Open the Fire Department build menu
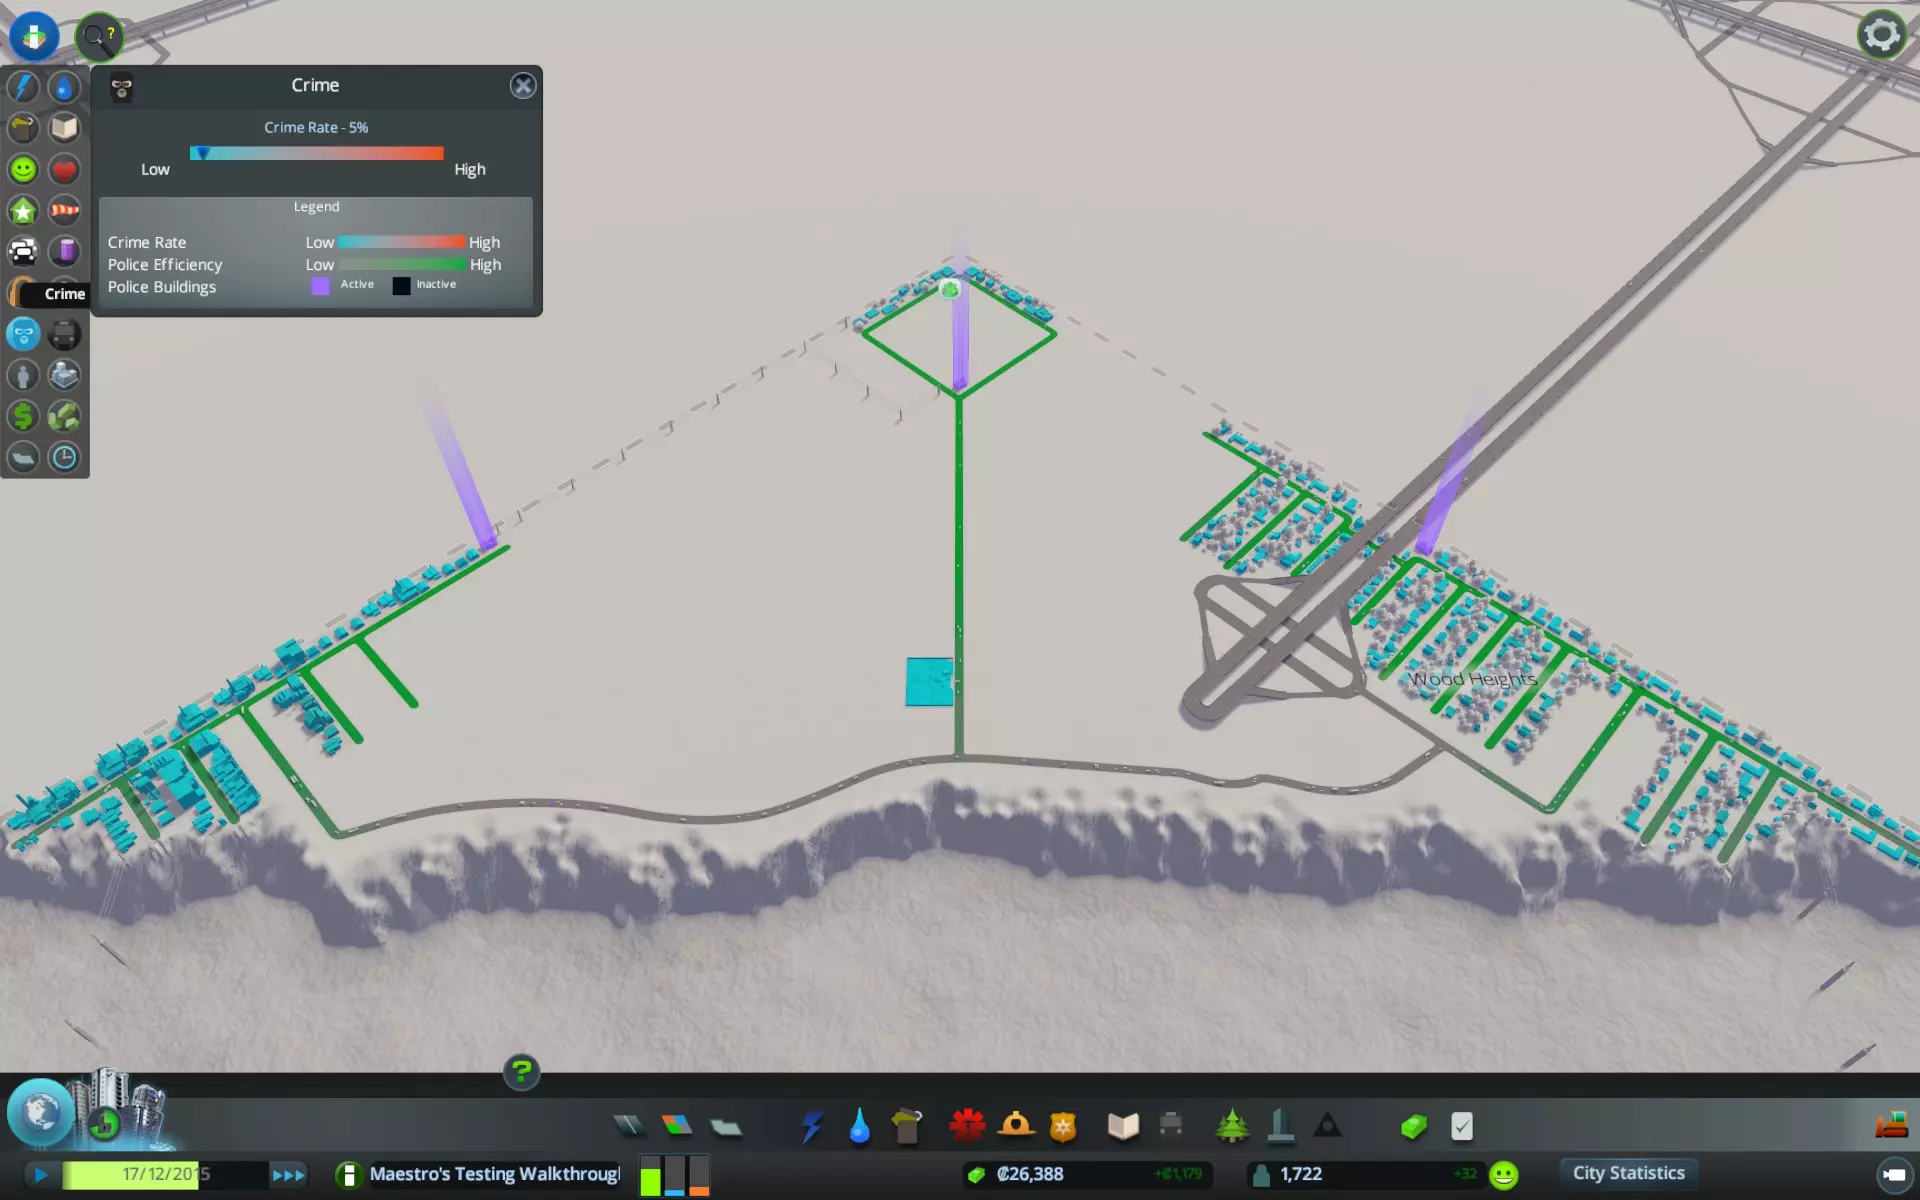Image resolution: width=1920 pixels, height=1200 pixels. [1016, 1126]
